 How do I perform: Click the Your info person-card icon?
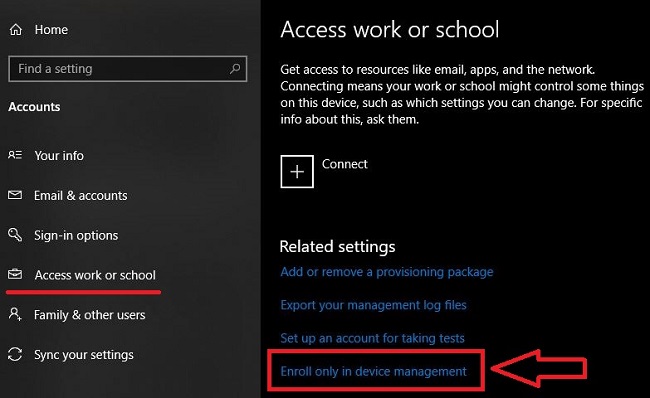(15, 155)
